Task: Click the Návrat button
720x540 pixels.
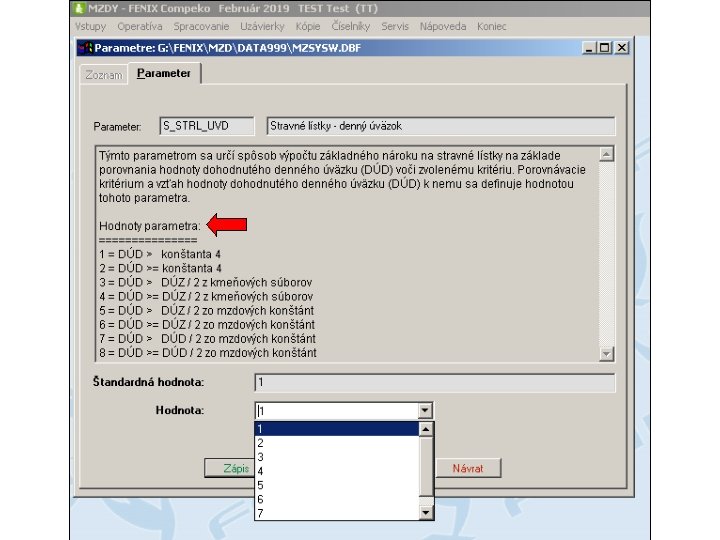Action: coord(467,468)
